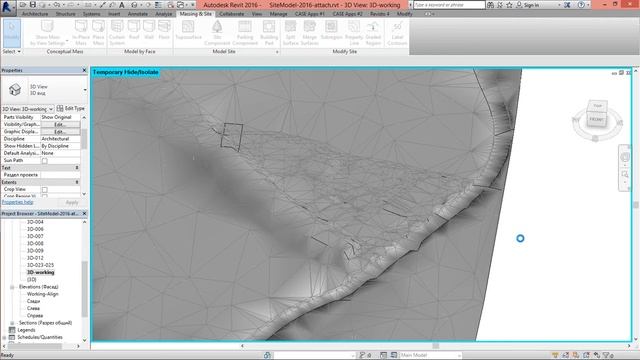Click the Text 'A' icon in quick access toolbar
Screen dimensions: 640x360
point(122,5)
